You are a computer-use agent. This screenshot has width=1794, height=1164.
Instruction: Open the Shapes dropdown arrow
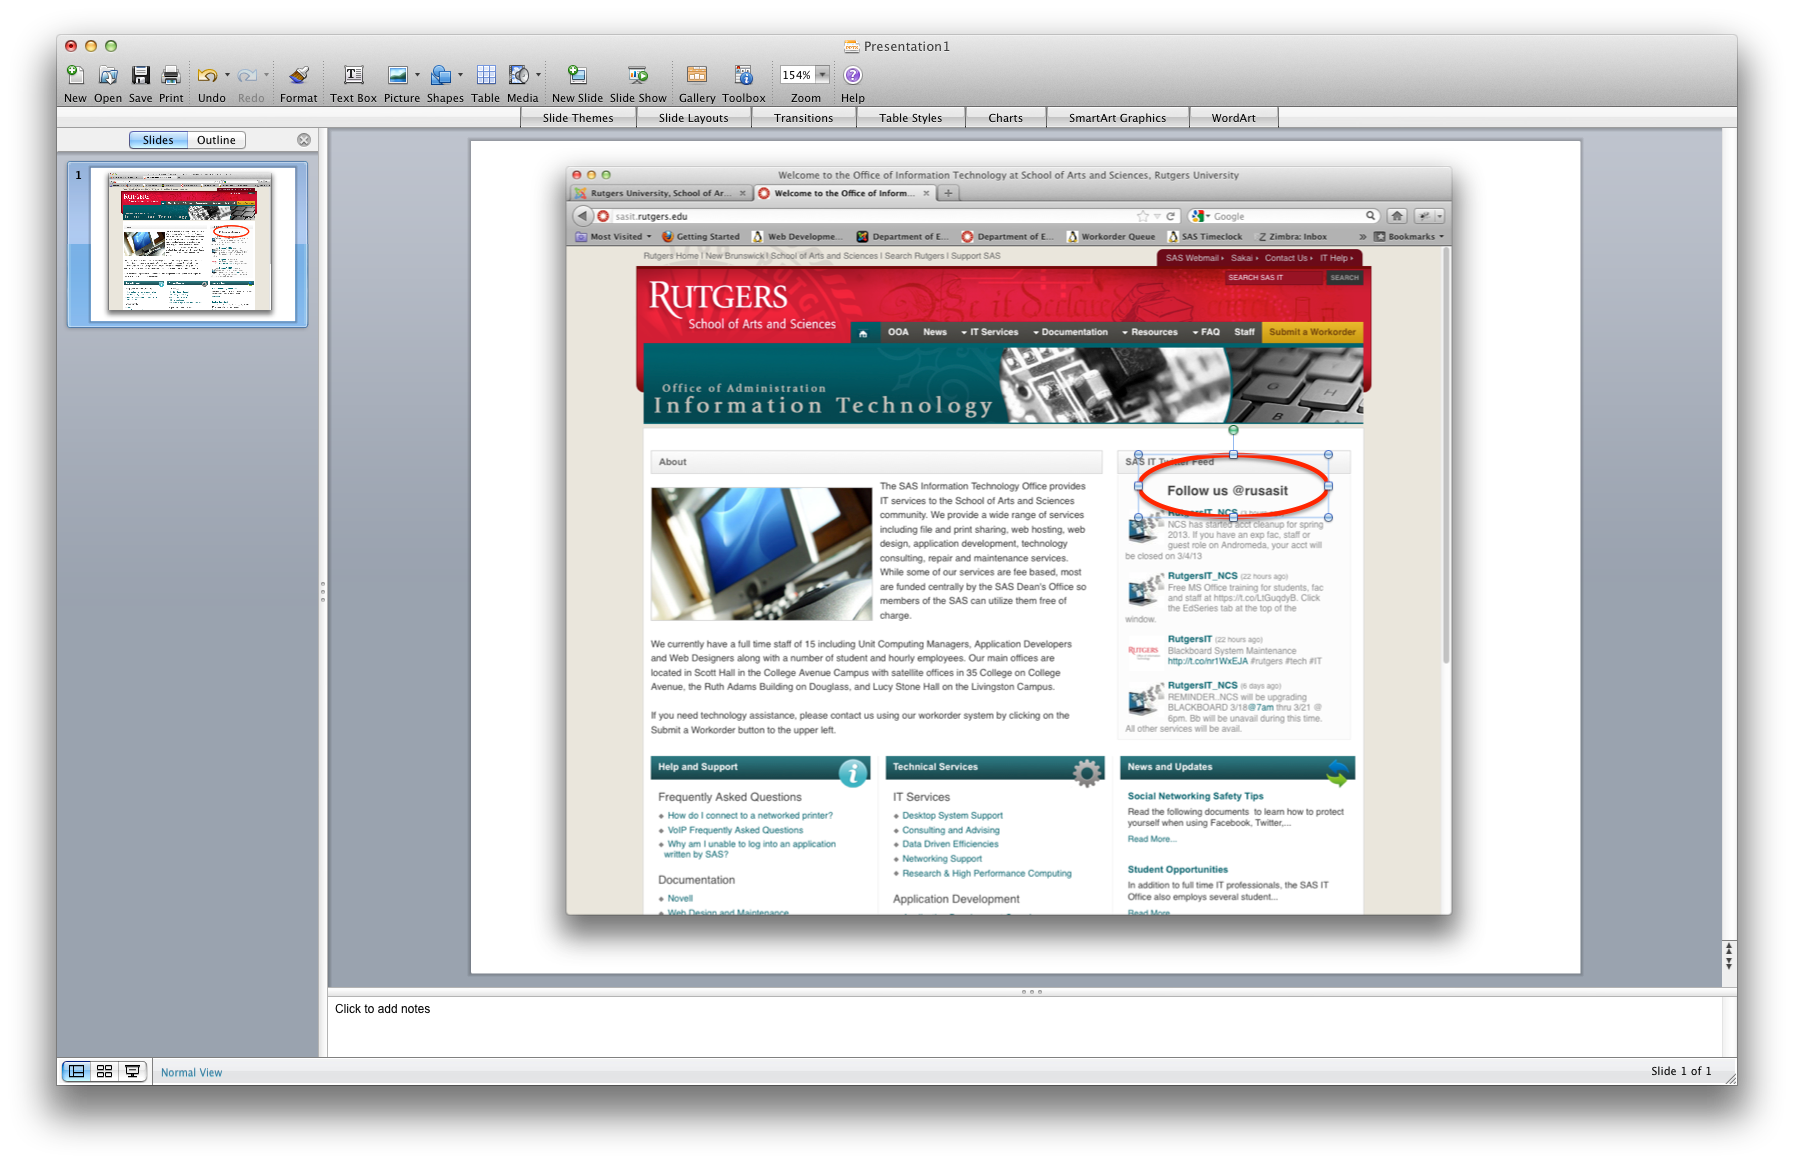[460, 75]
